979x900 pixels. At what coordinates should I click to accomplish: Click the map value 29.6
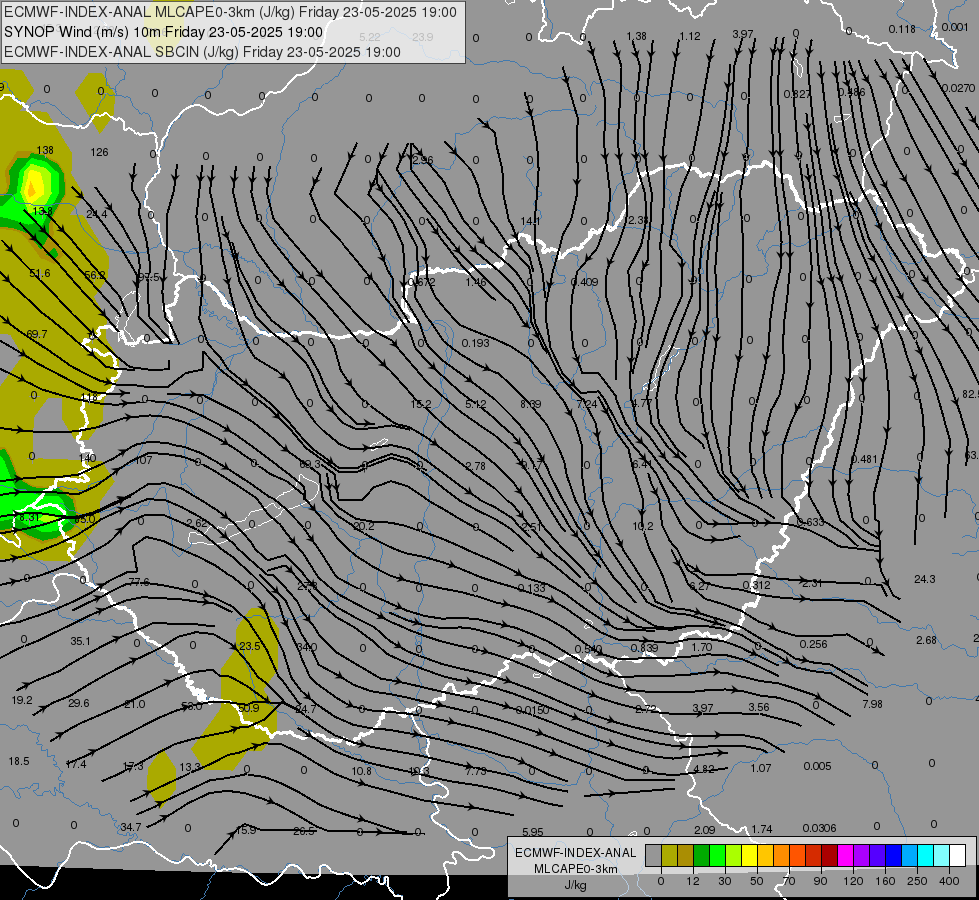pos(79,703)
